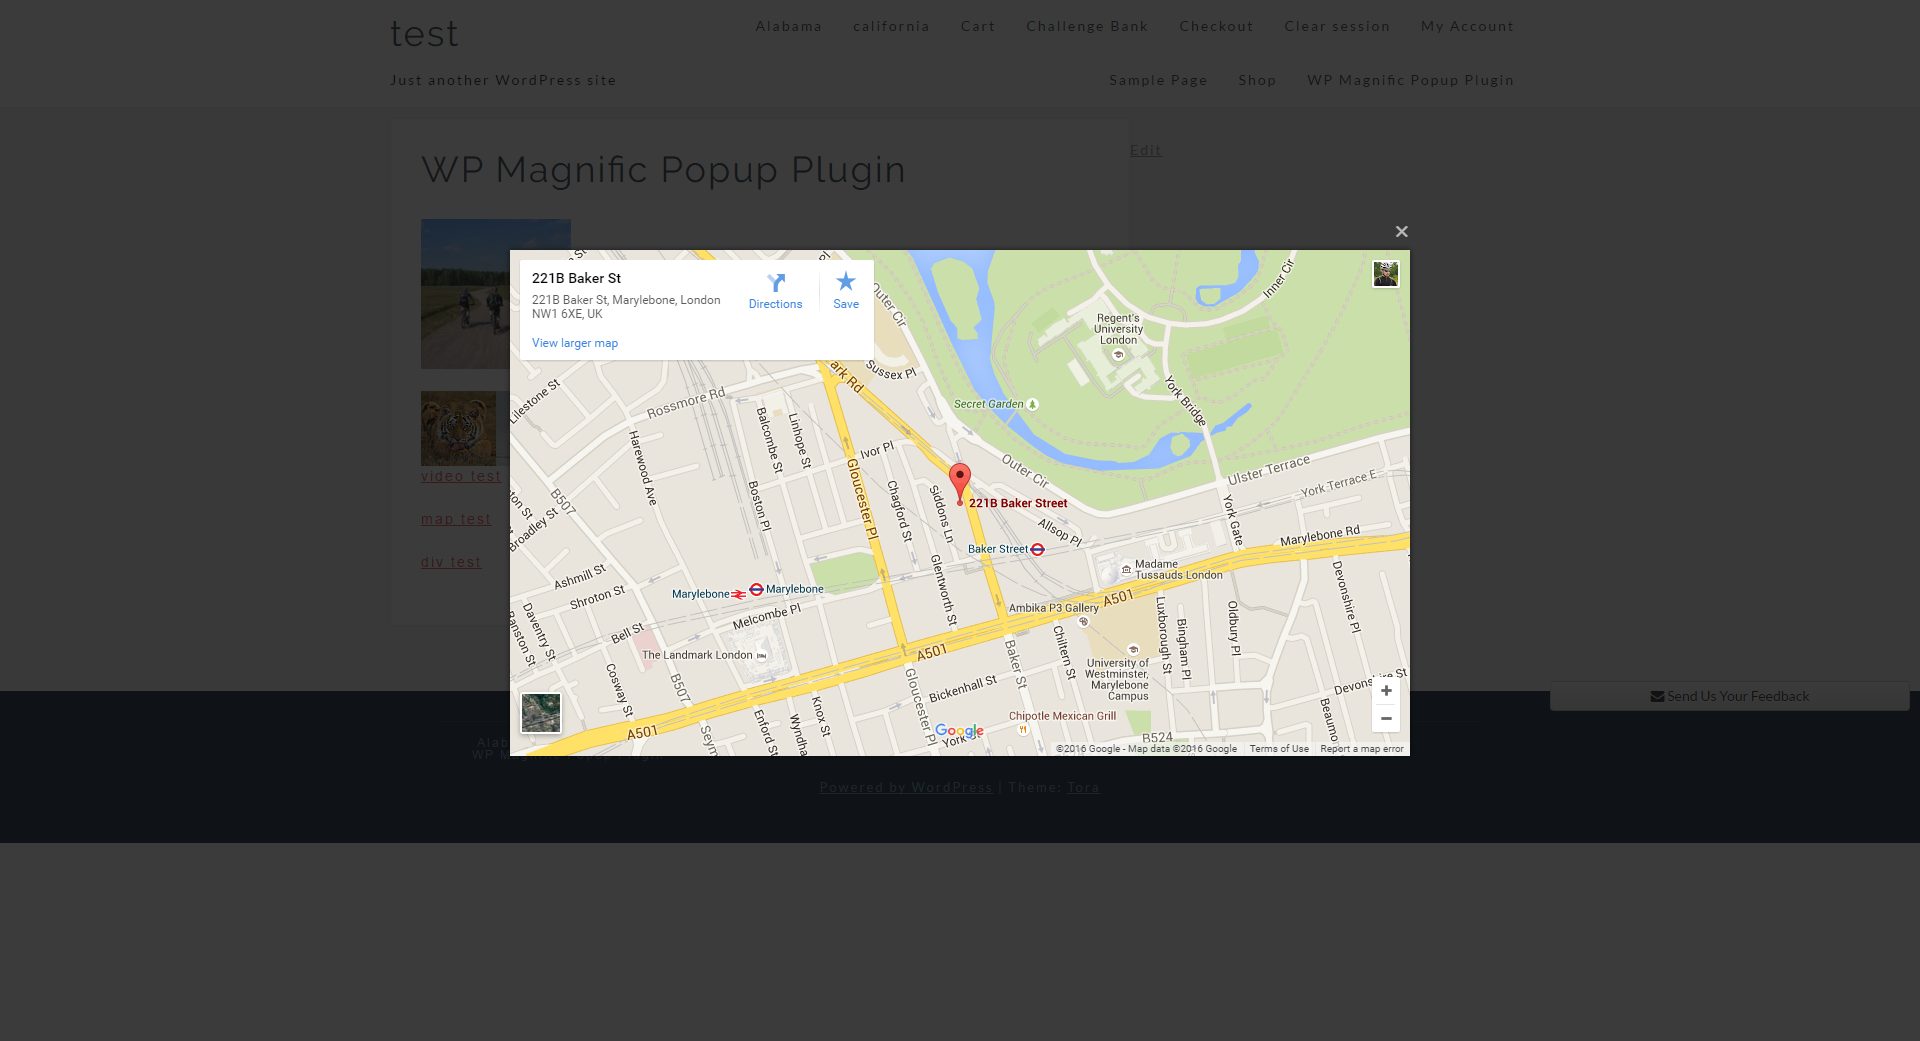Click the Chipotle Mexican Grill restaurant icon
The width and height of the screenshot is (1920, 1041).
(x=1023, y=729)
